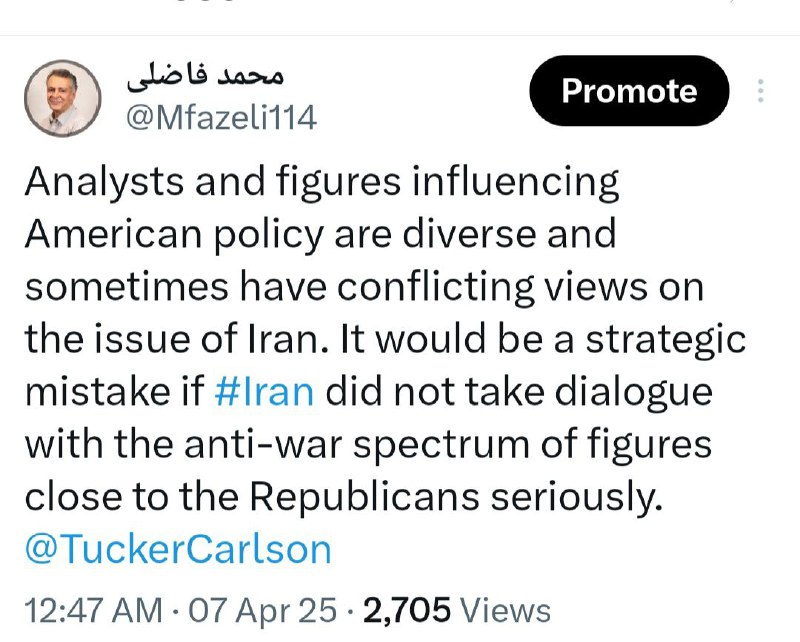Image resolution: width=800 pixels, height=642 pixels.
Task: Open the three-dot more options menu
Action: (x=760, y=91)
